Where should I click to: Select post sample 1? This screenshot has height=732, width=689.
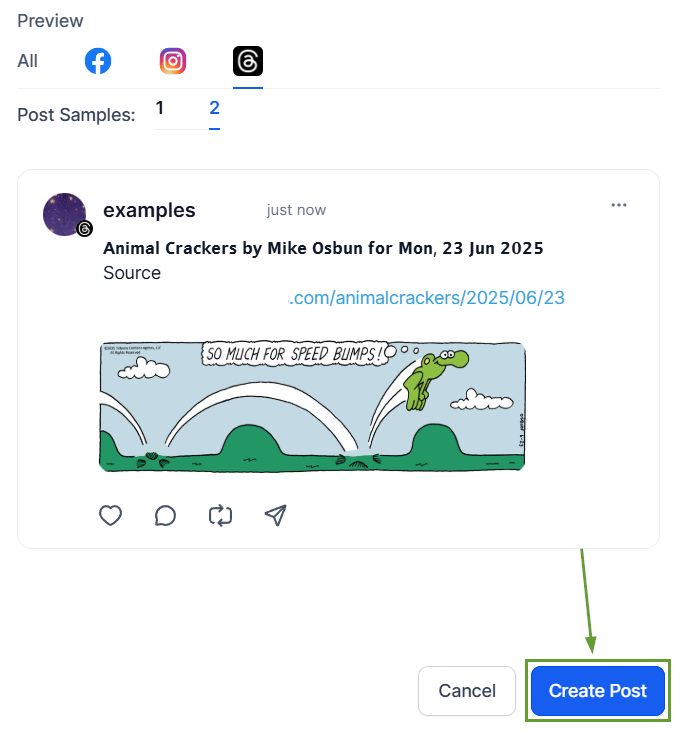click(x=160, y=108)
